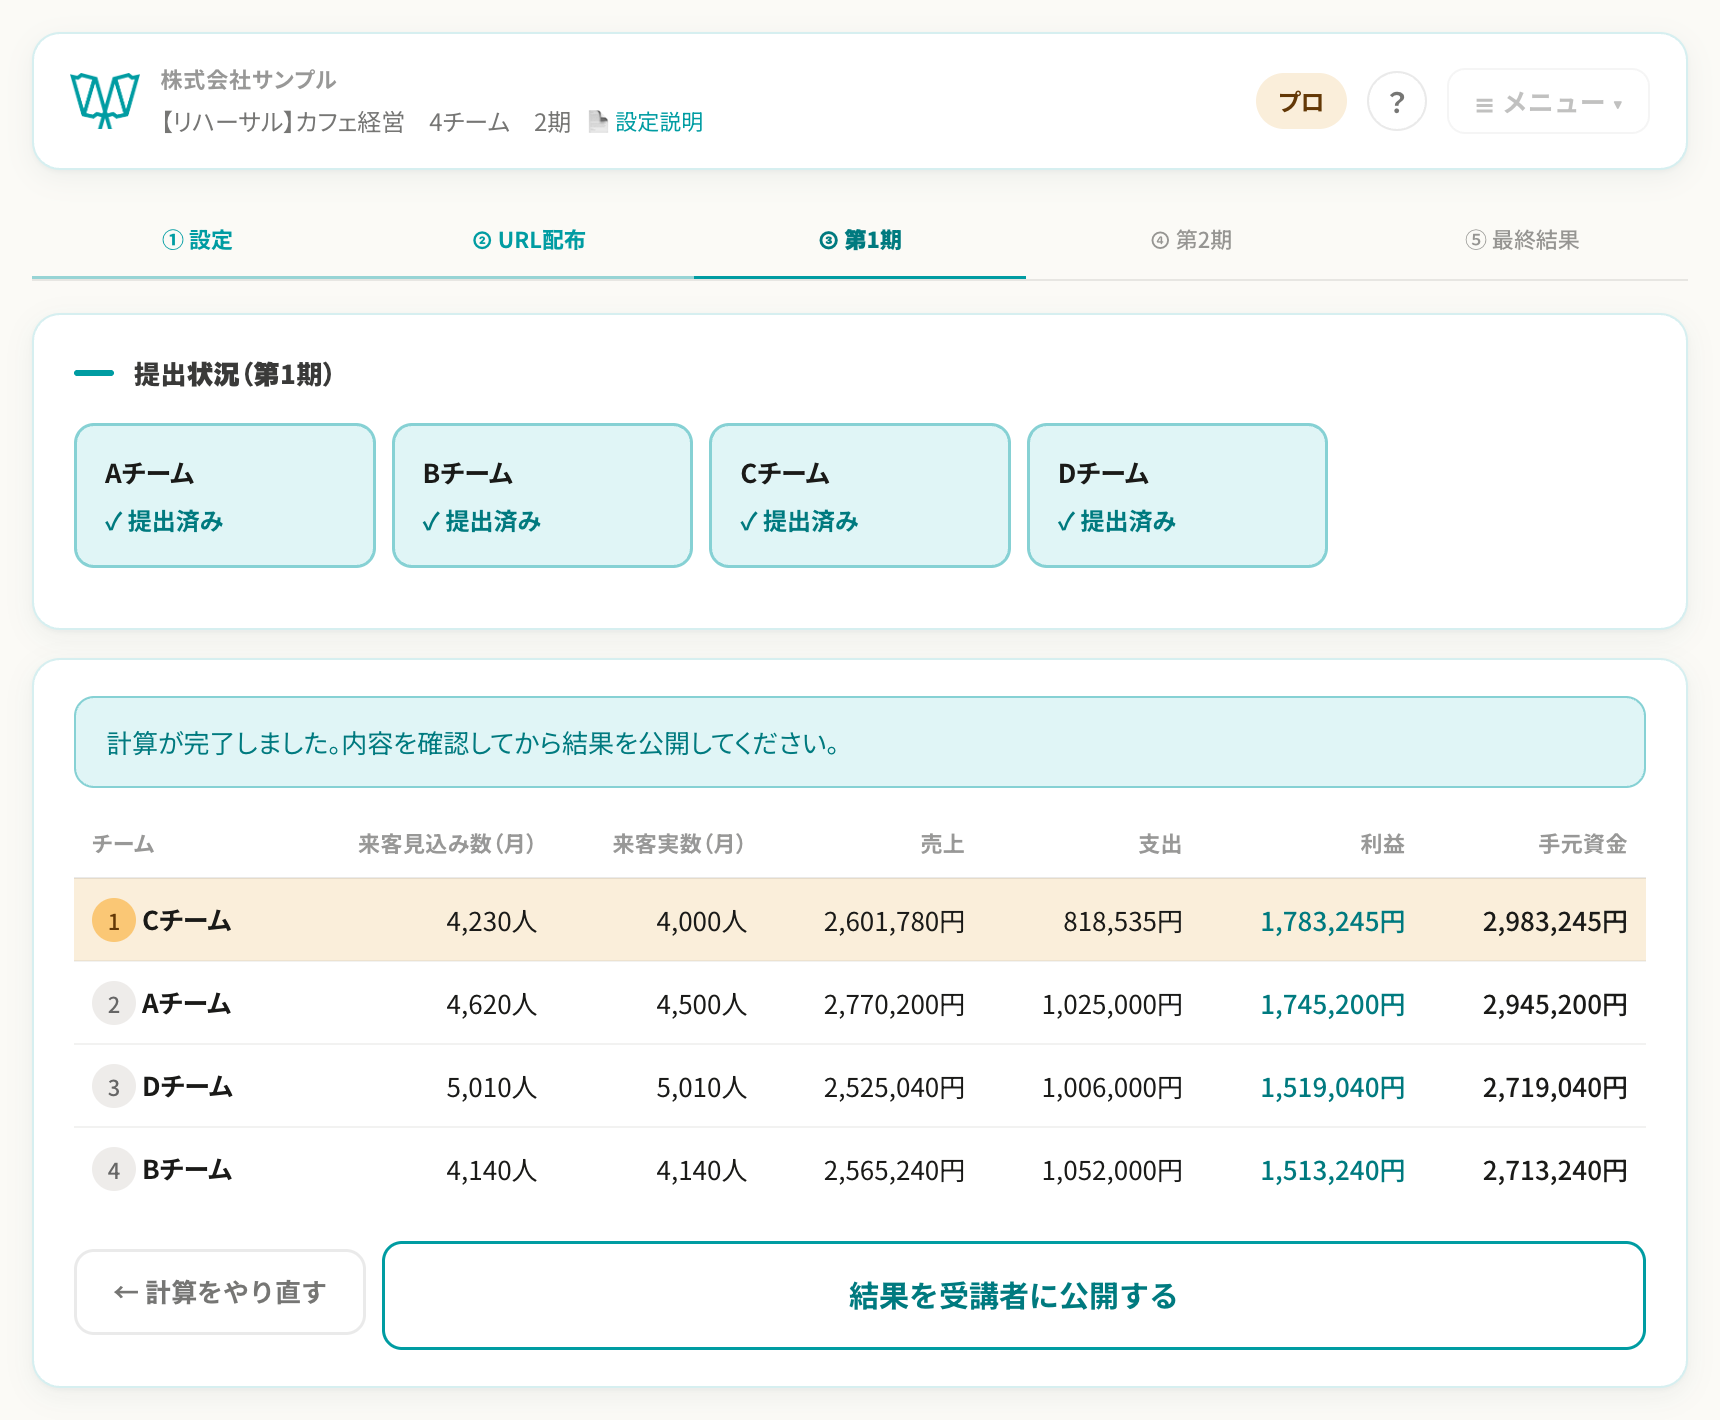1720x1420 pixels.
Task: Click the プロ plan badge
Action: (1301, 101)
